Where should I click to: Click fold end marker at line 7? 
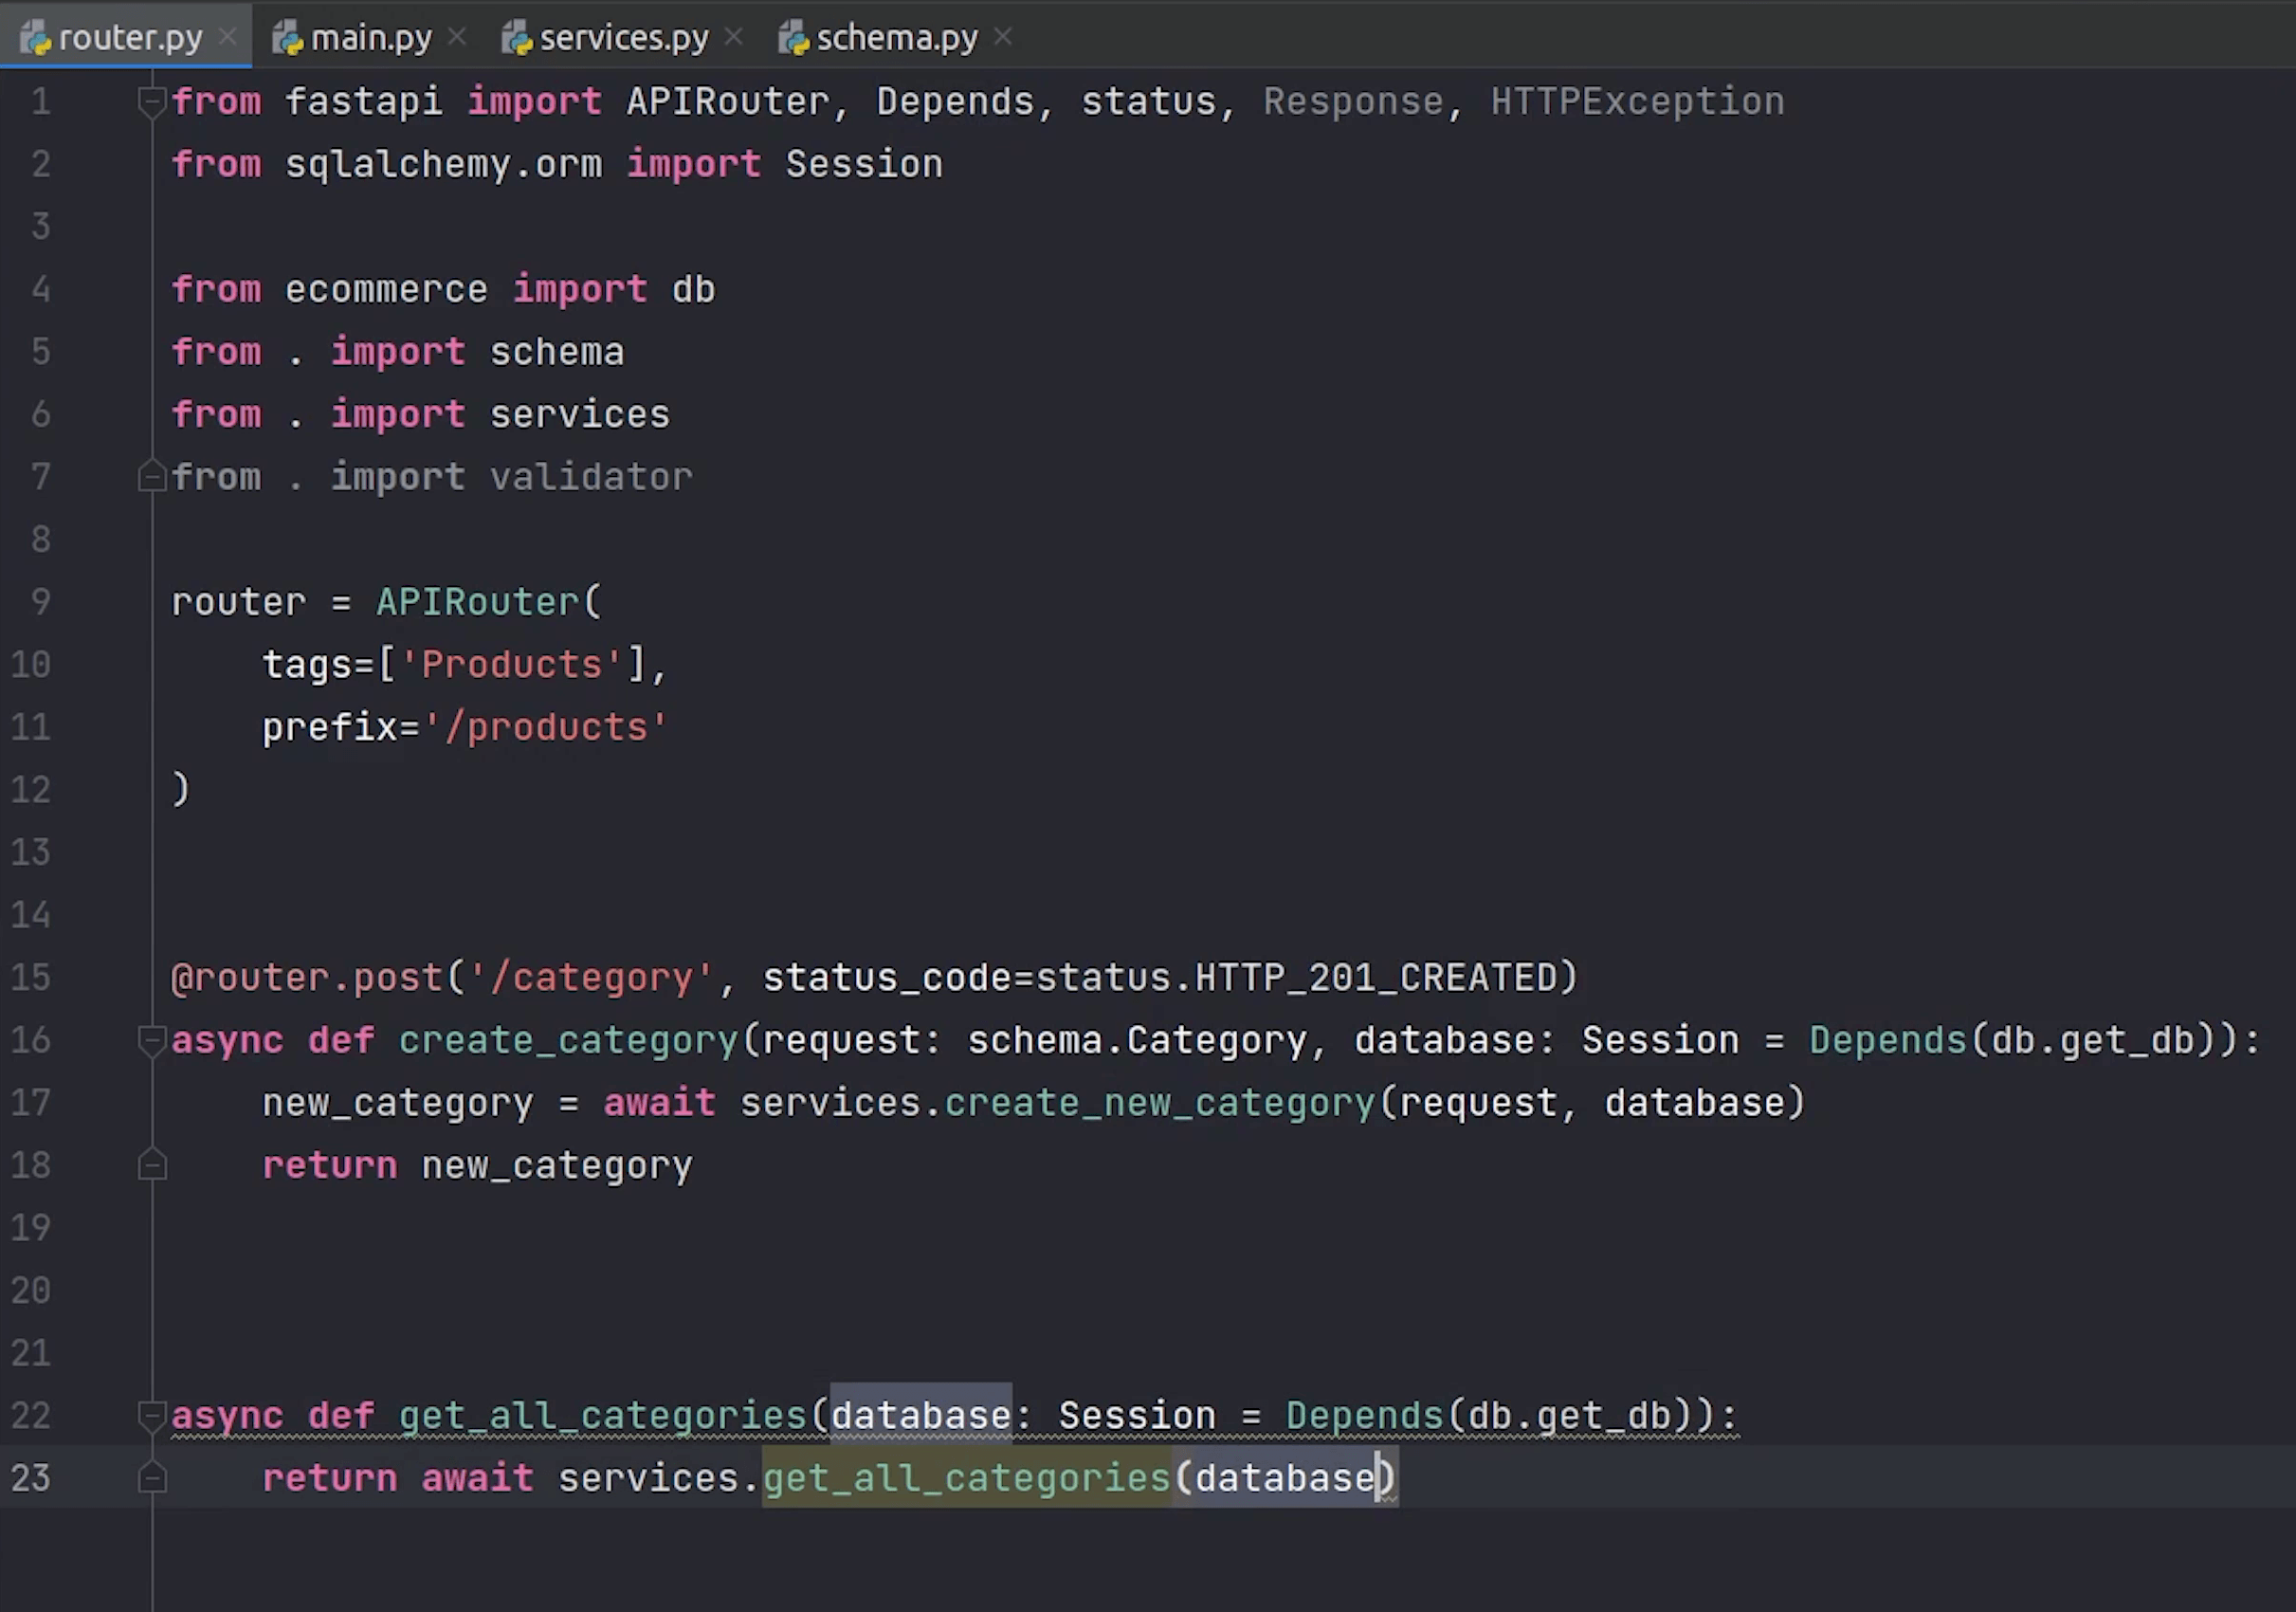tap(151, 477)
